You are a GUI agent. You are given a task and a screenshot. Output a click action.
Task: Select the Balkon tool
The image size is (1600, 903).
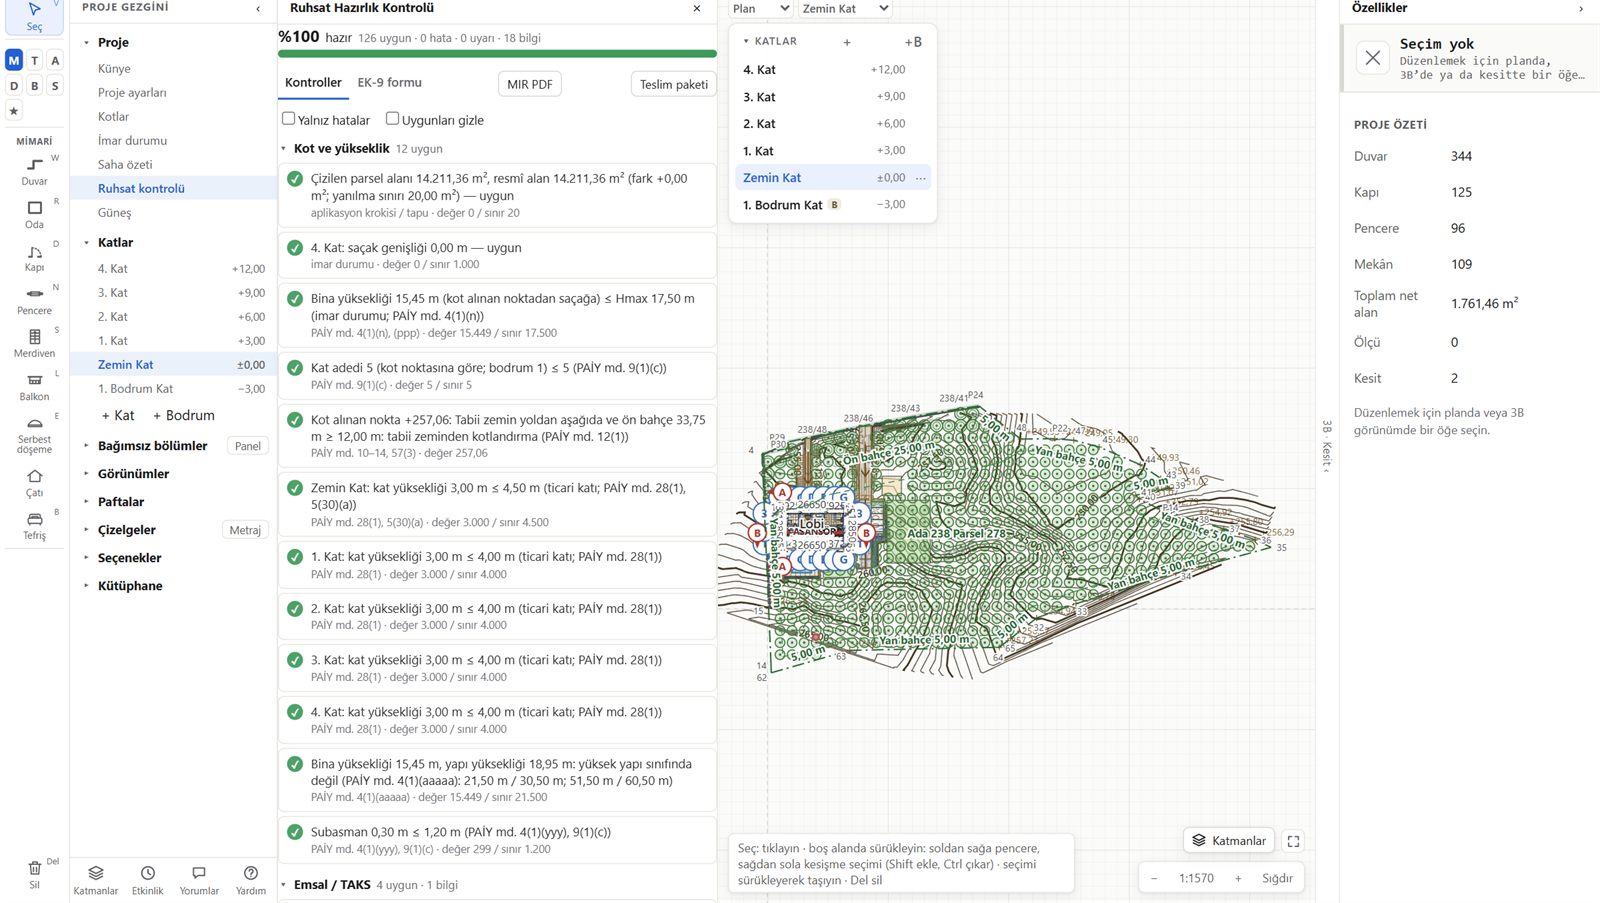[x=34, y=386]
